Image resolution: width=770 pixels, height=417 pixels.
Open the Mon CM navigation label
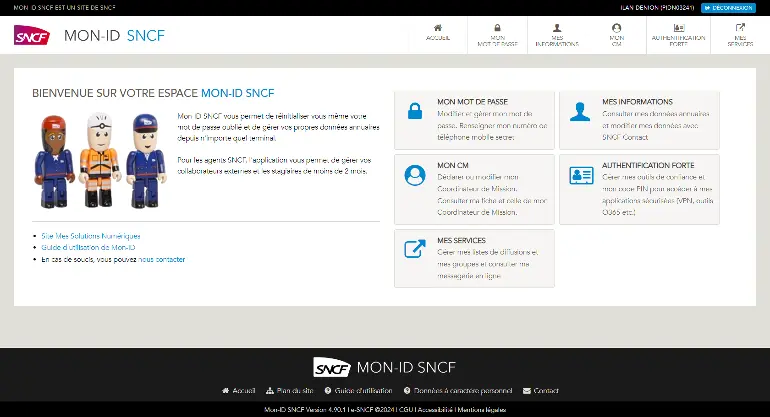pyautogui.click(x=617, y=41)
